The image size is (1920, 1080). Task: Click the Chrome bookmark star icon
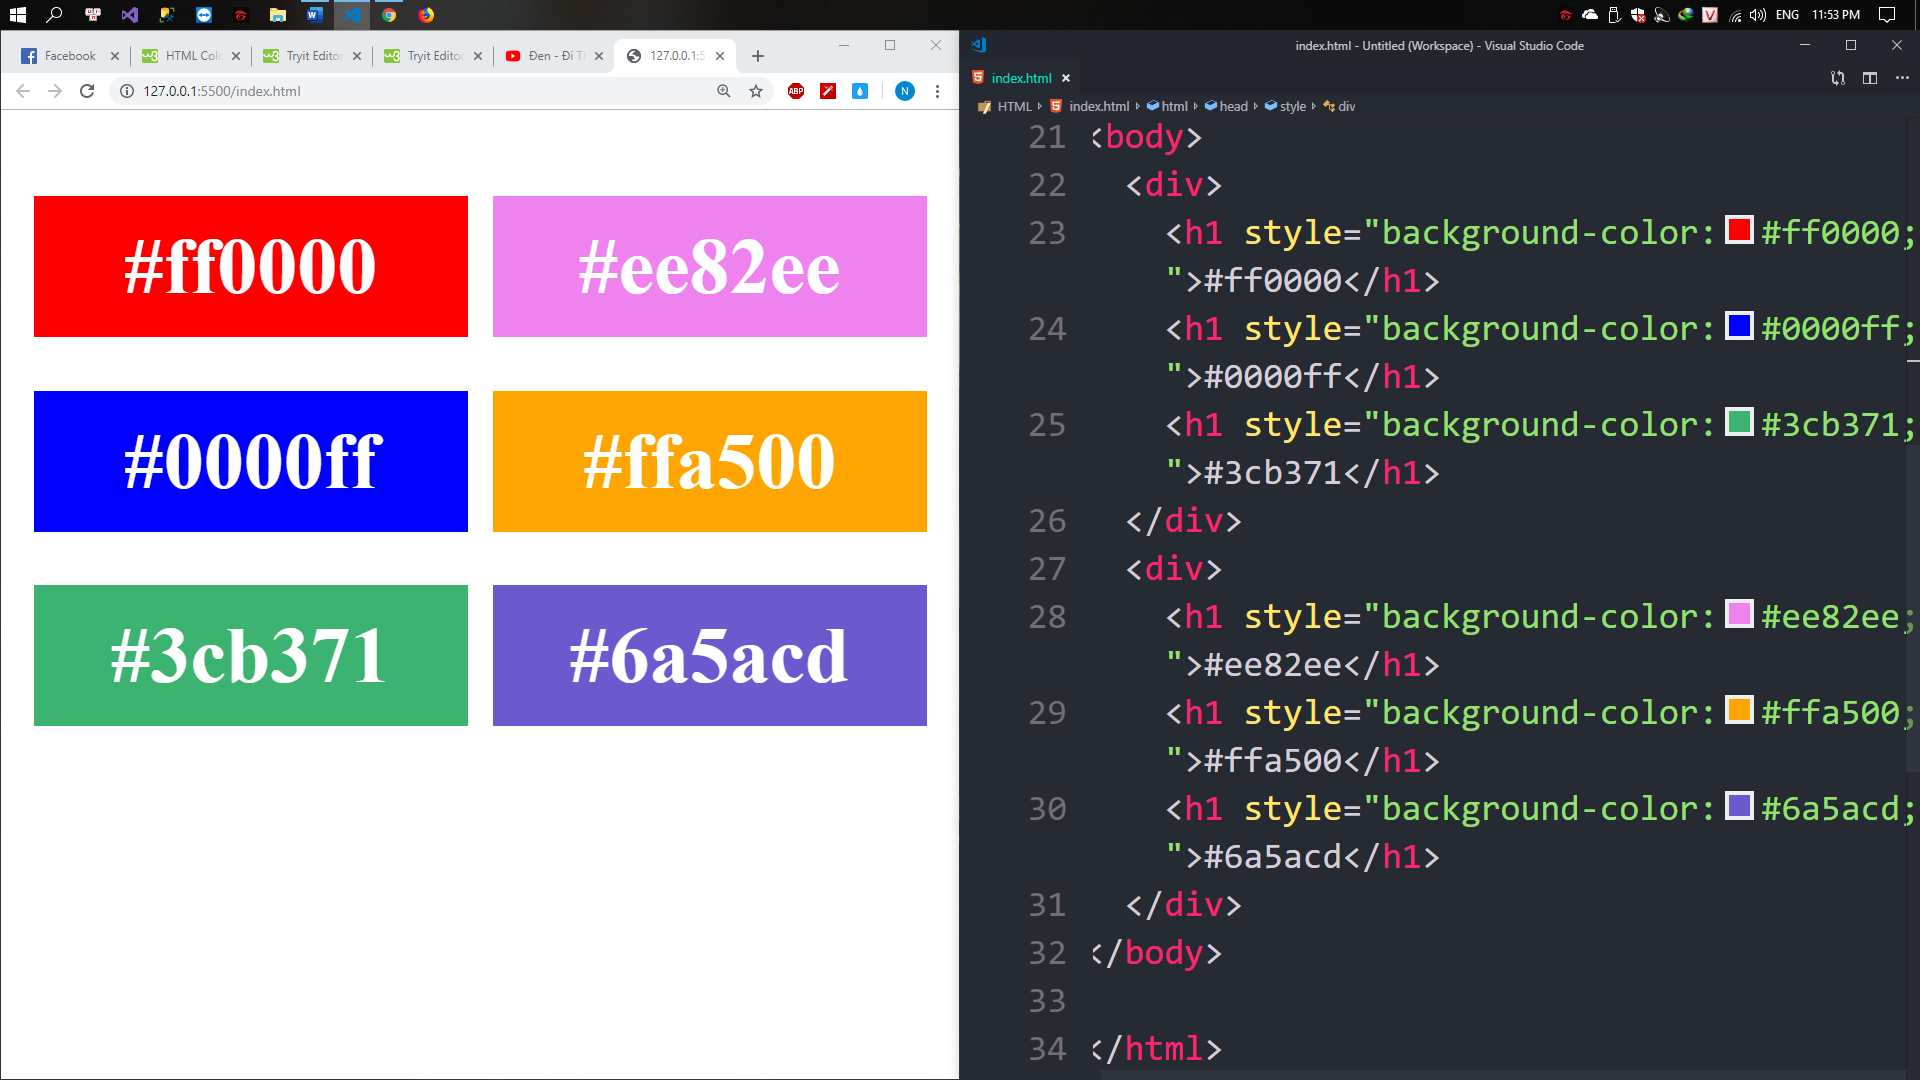(x=756, y=91)
